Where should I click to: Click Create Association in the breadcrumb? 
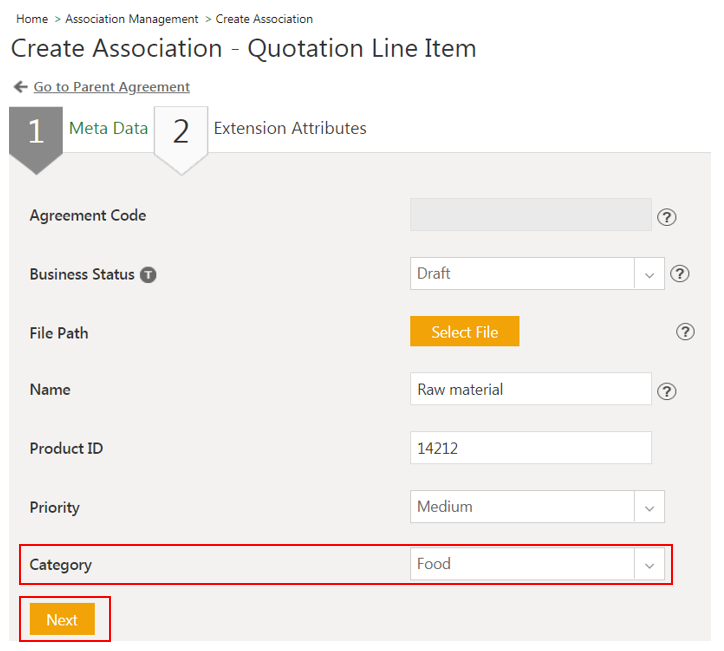click(x=264, y=19)
